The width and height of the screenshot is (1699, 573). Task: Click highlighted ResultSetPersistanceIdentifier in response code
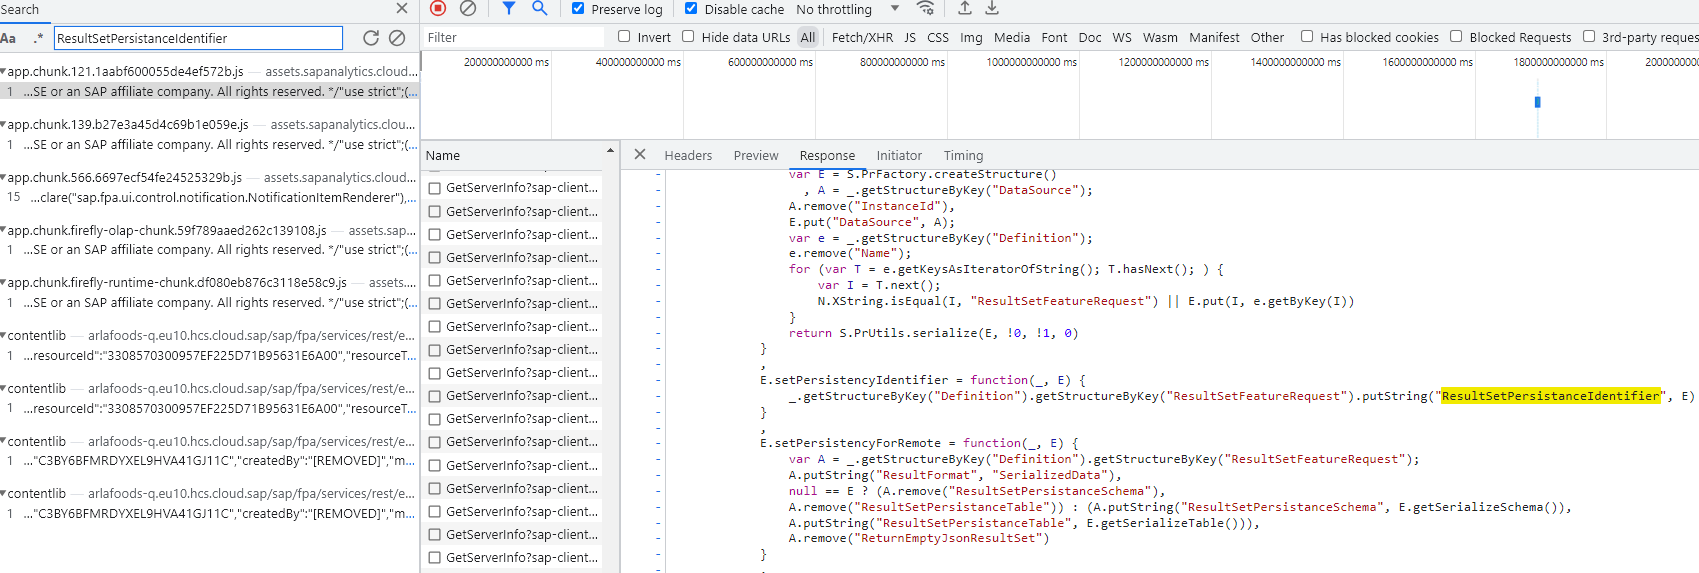(1550, 396)
